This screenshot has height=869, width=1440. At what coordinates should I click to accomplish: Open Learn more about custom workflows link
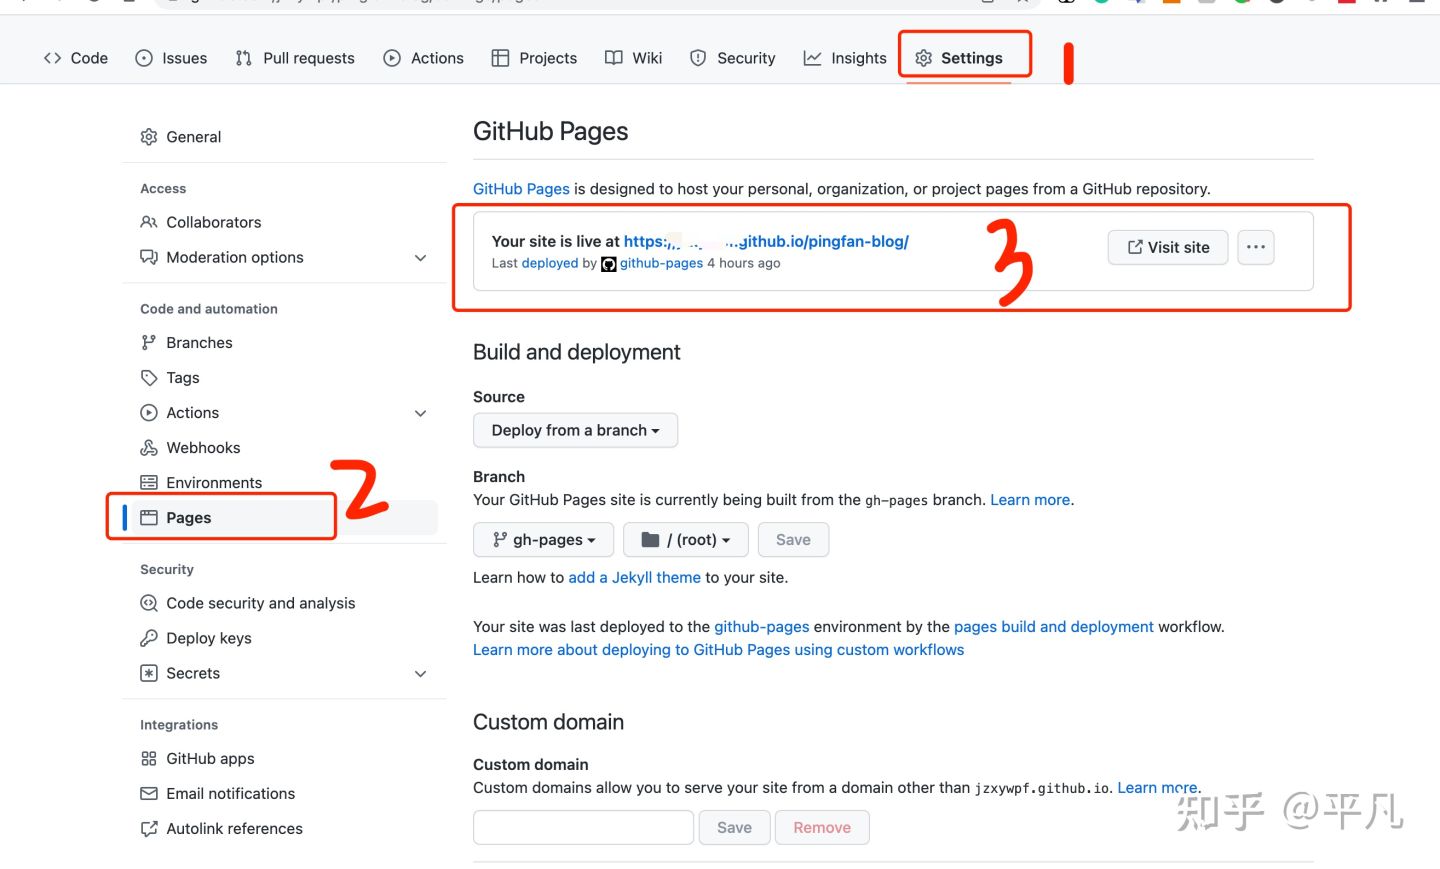coord(718,650)
